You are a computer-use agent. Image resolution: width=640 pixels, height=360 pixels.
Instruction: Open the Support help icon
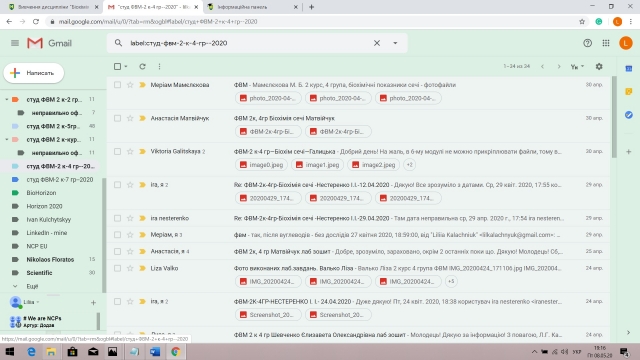pyautogui.click(x=587, y=43)
